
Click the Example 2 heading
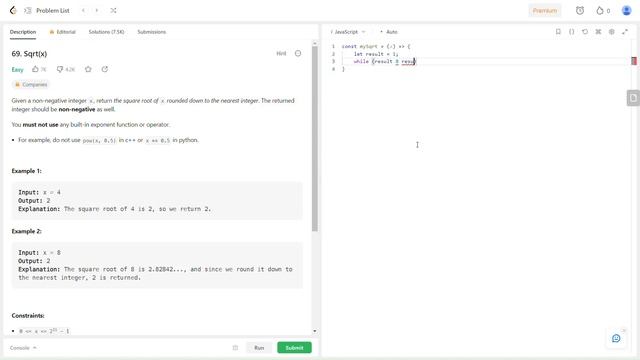[x=27, y=231]
